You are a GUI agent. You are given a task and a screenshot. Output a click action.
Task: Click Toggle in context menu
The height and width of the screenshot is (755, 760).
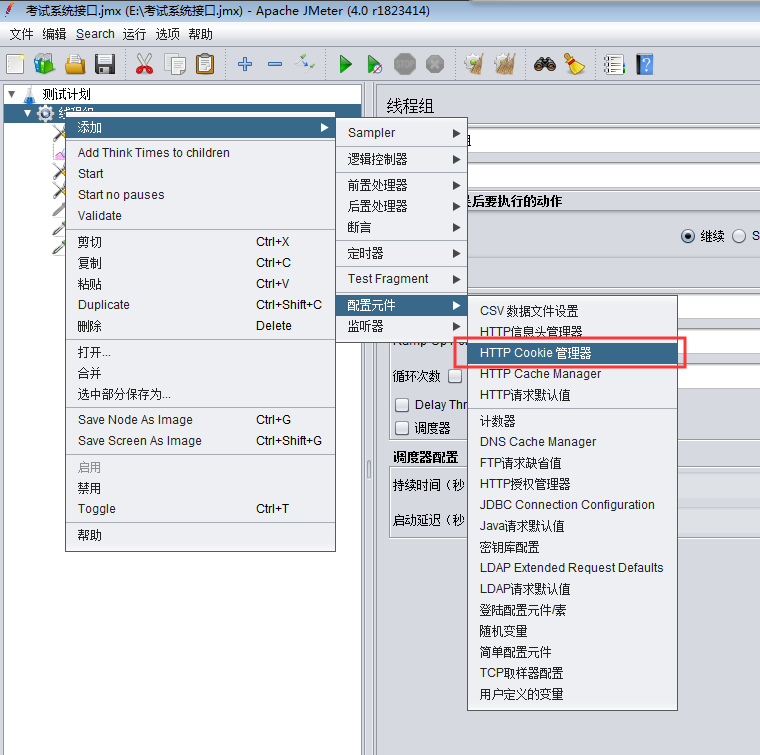(x=200, y=509)
